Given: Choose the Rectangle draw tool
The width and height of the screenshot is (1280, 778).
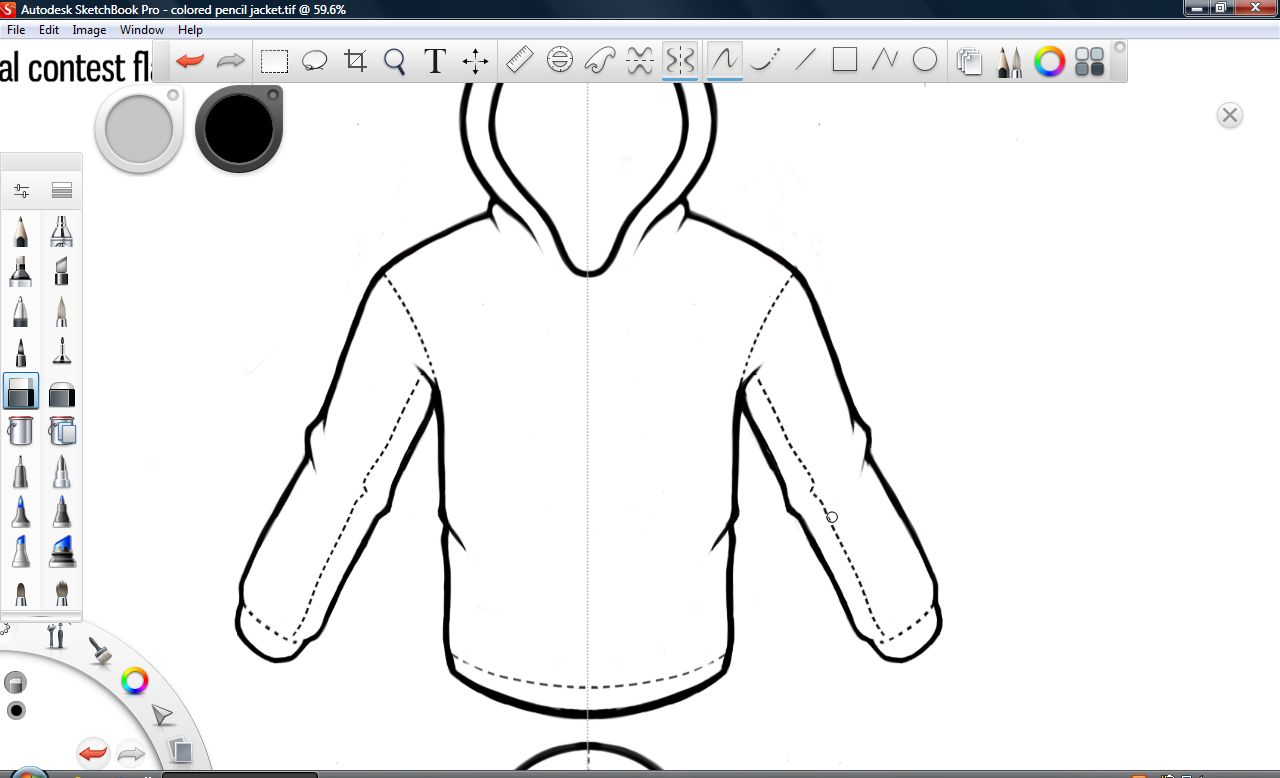Looking at the screenshot, I should coord(845,60).
